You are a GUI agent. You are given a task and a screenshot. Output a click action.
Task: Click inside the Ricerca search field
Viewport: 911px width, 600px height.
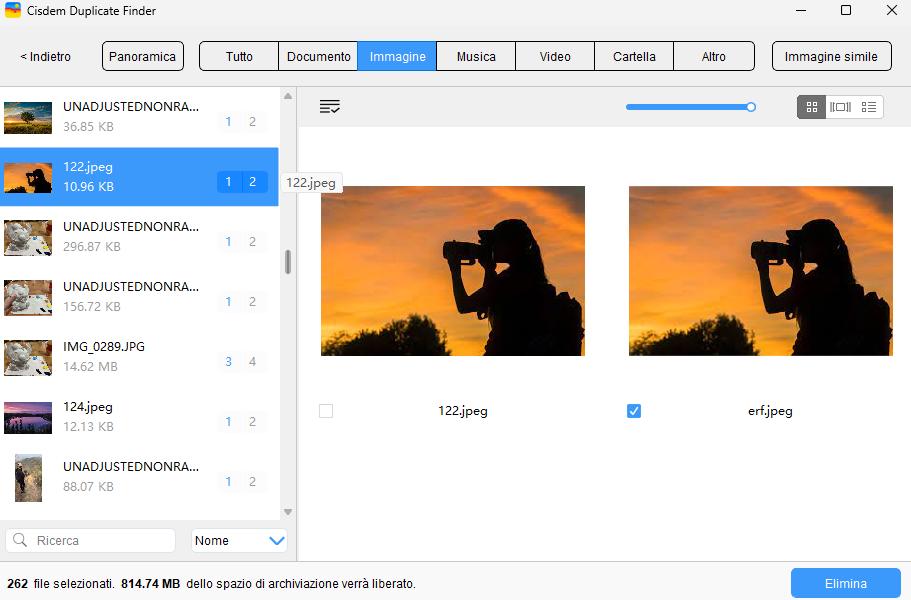pyautogui.click(x=95, y=540)
